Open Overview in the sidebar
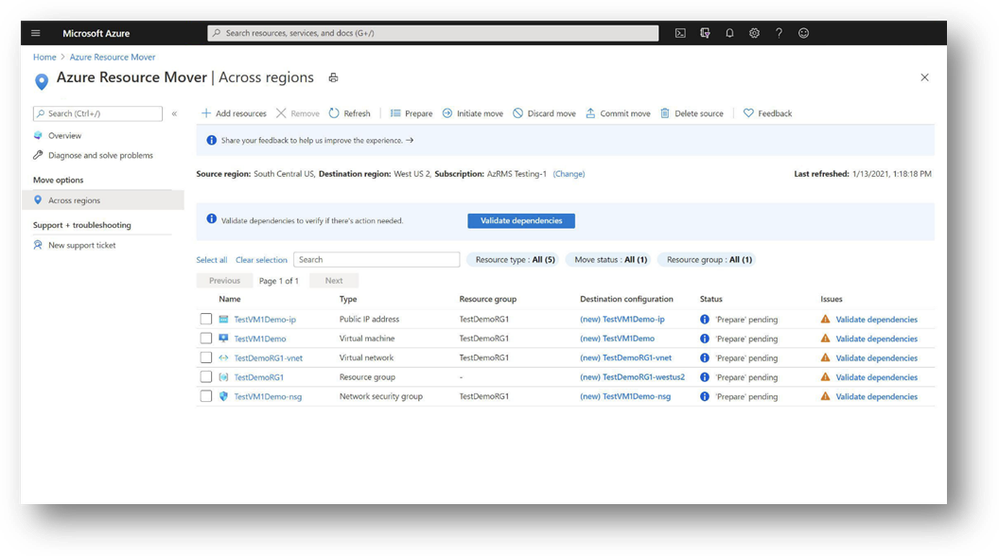This screenshot has width=999, height=556. 65,136
